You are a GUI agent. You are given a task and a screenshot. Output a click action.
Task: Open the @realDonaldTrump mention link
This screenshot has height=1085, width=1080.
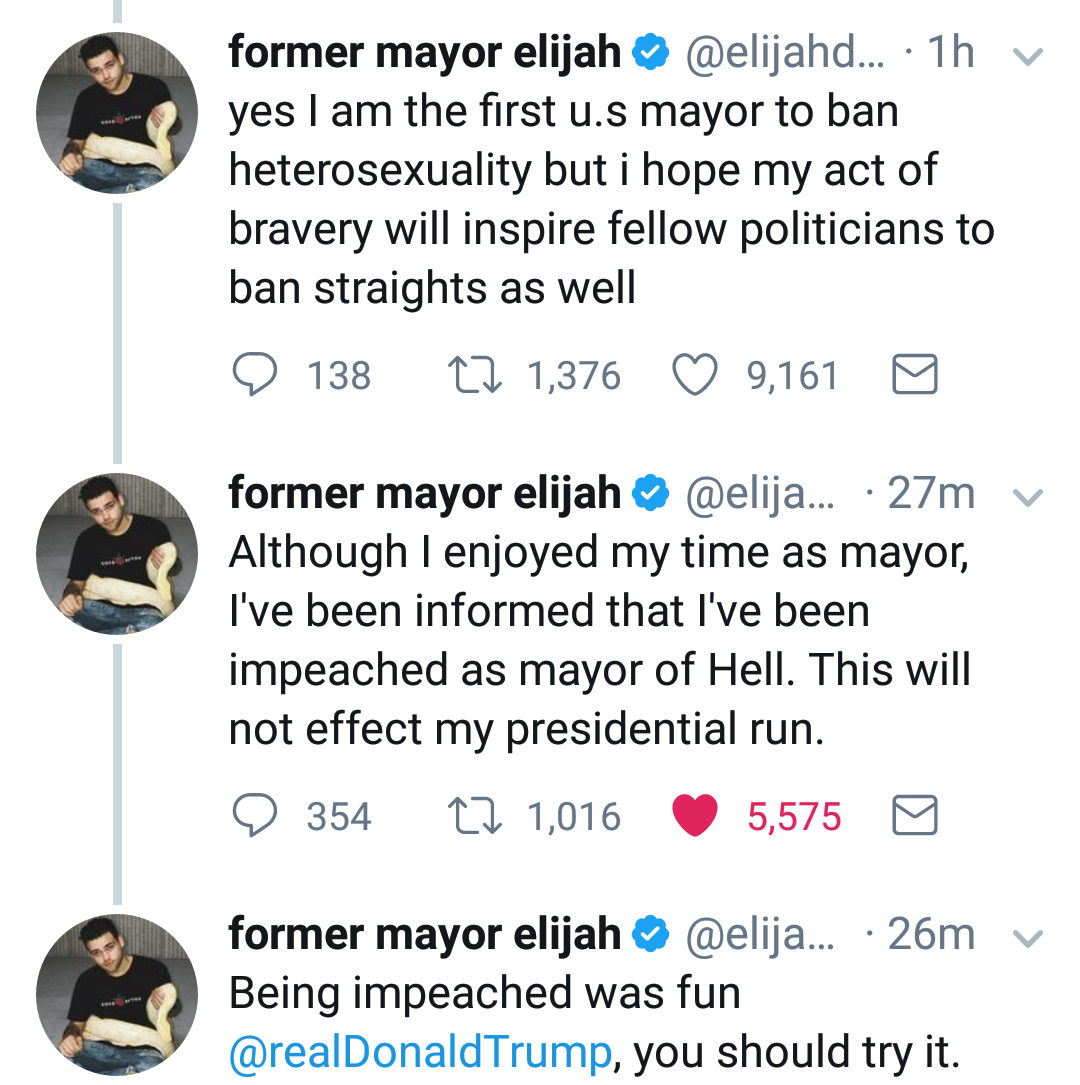click(420, 1052)
